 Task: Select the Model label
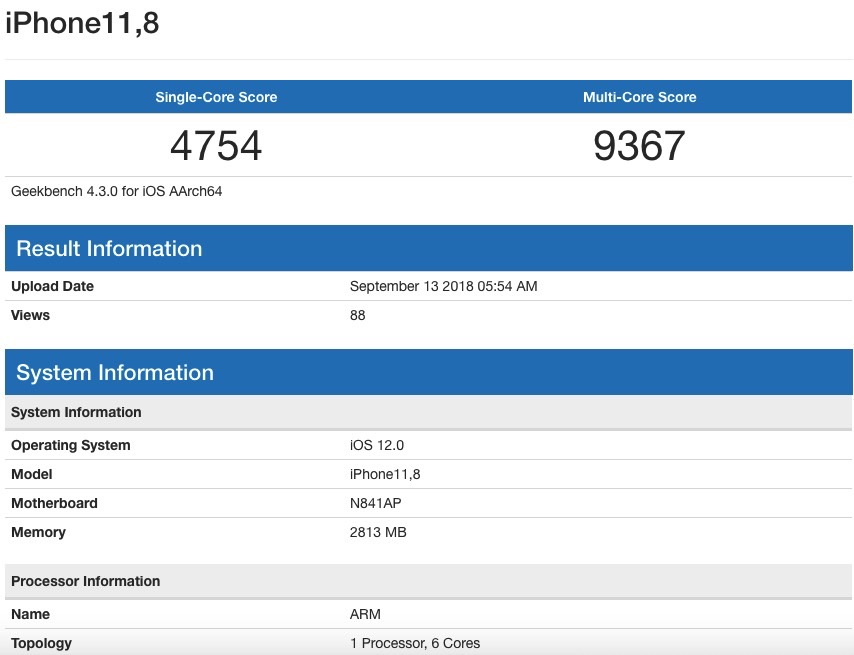pos(32,474)
